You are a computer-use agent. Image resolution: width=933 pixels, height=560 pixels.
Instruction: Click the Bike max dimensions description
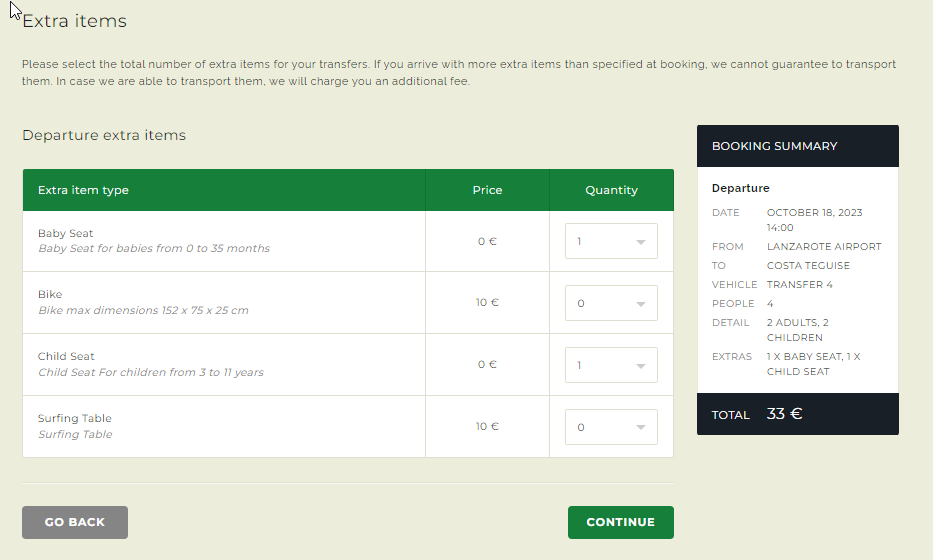(143, 310)
